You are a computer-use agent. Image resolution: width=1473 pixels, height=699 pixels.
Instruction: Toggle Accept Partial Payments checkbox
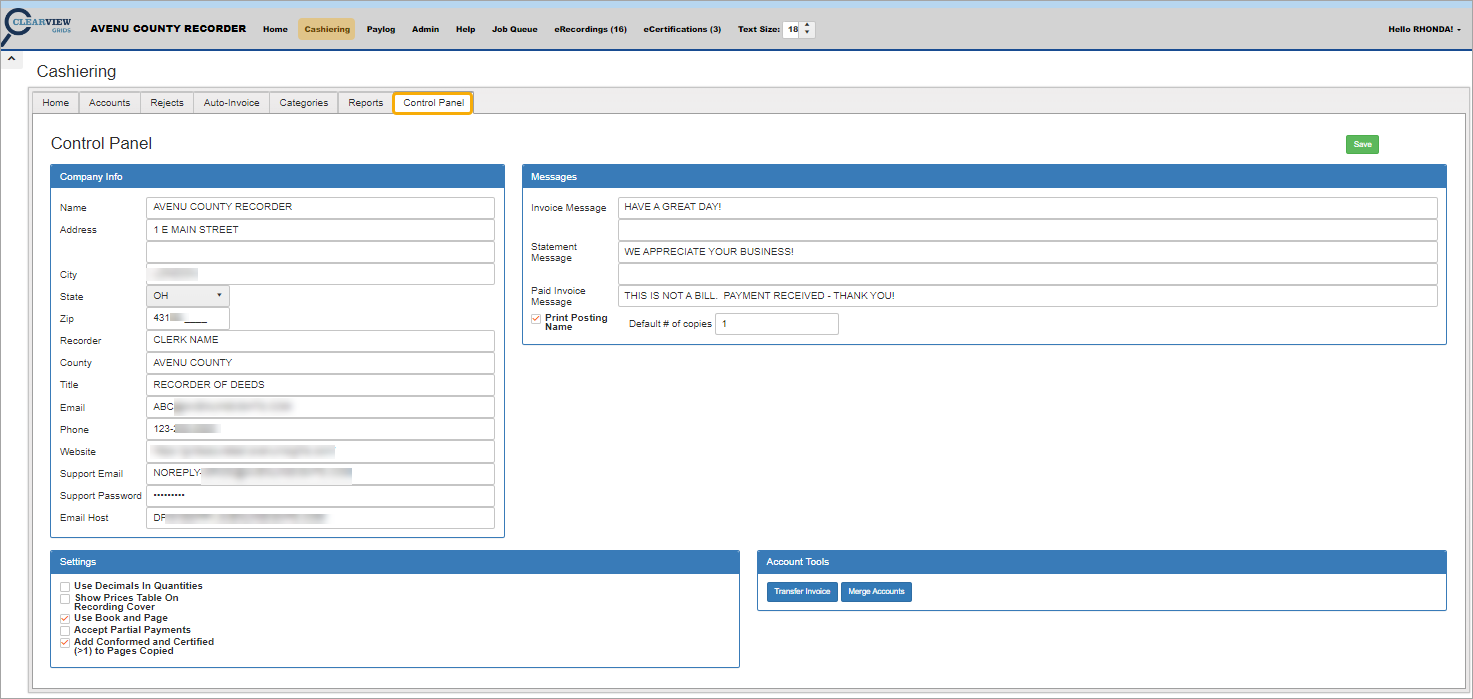pos(65,631)
